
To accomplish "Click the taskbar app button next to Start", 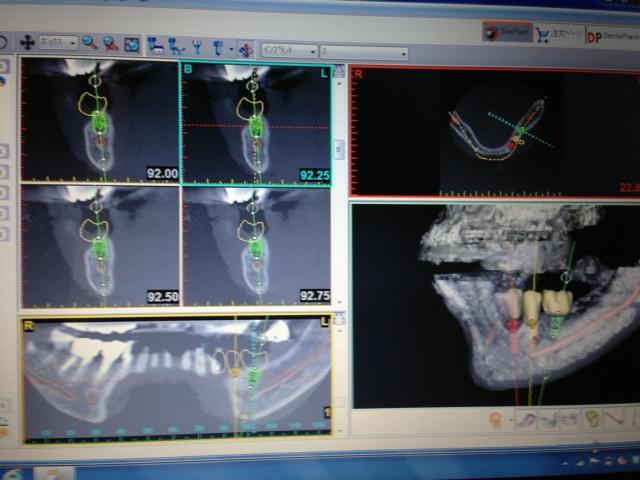I will (54, 474).
